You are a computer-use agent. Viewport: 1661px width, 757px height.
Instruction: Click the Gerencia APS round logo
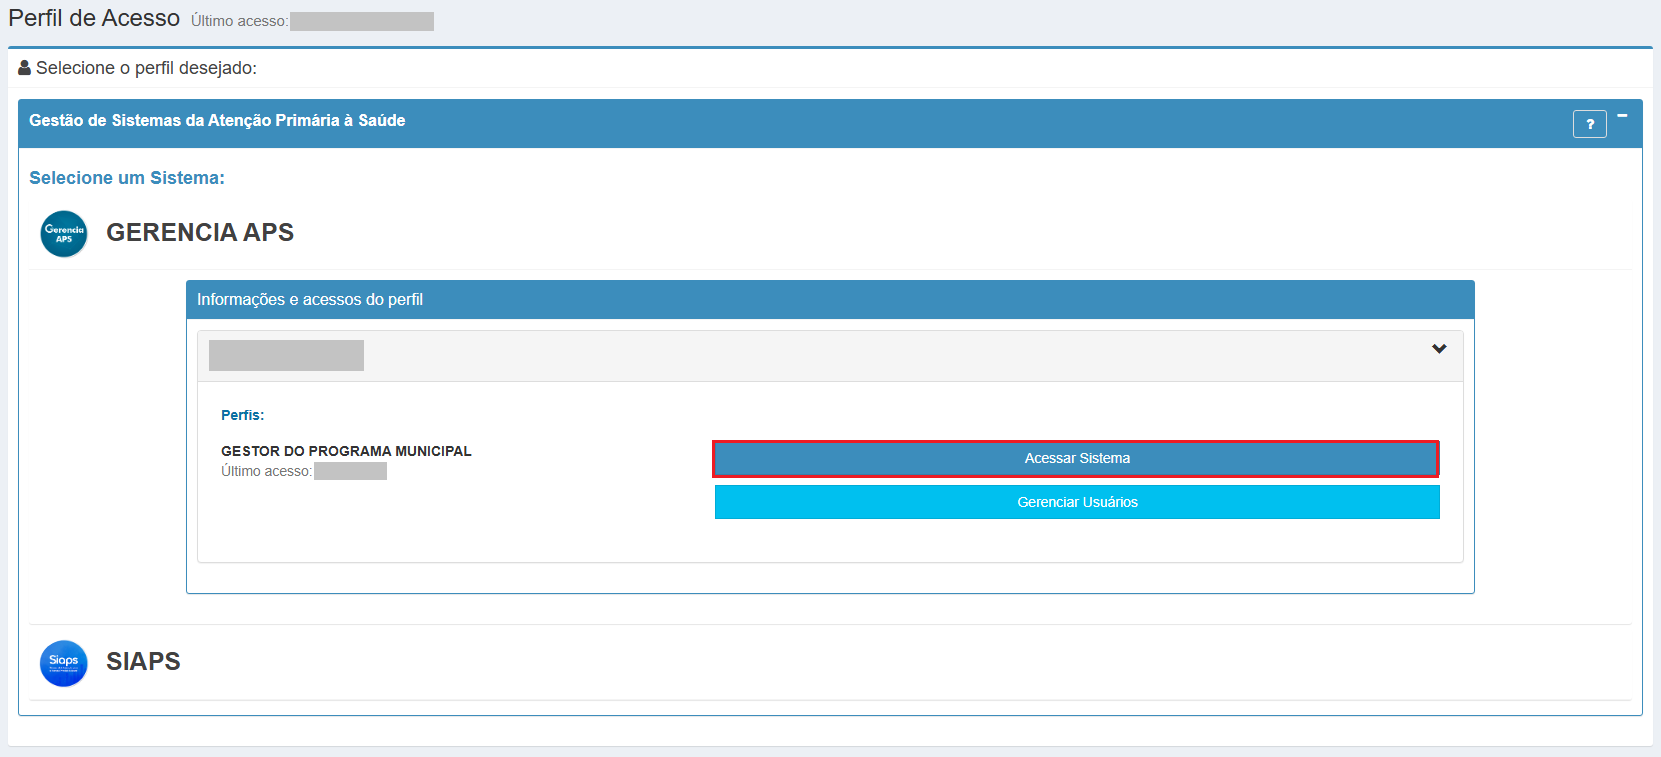pos(64,234)
